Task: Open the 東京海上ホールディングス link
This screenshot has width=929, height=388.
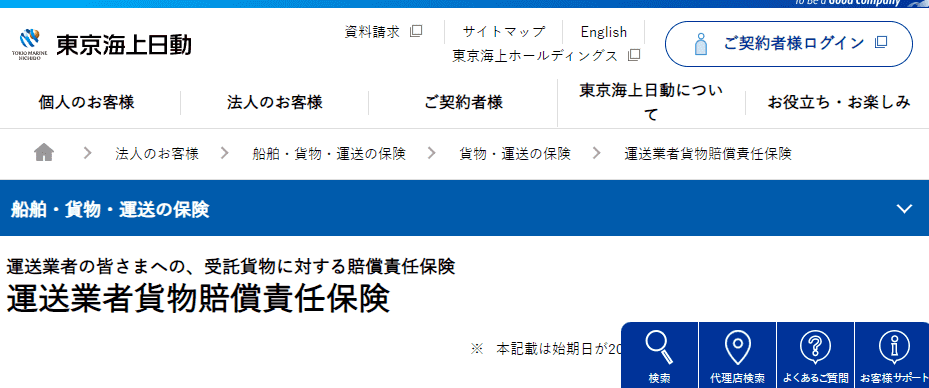Action: click(535, 56)
